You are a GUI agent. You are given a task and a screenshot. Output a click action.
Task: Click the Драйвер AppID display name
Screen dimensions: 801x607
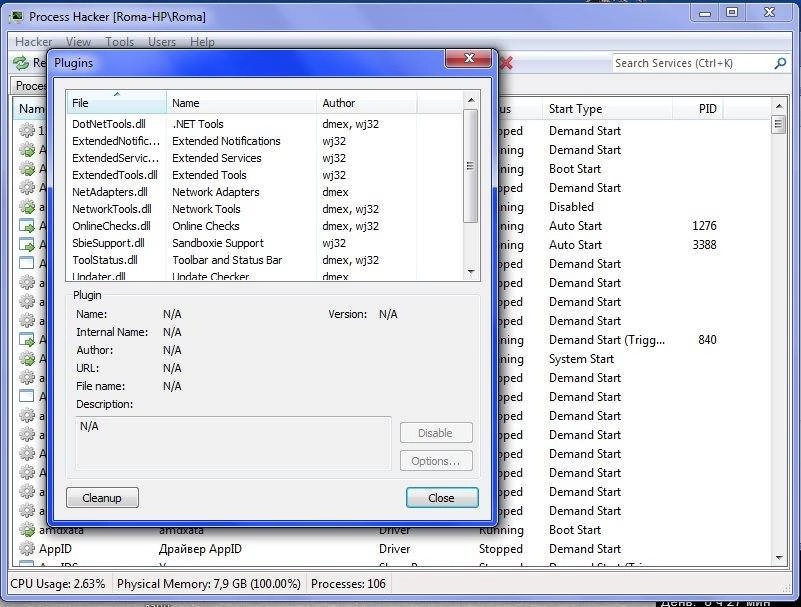(x=200, y=549)
